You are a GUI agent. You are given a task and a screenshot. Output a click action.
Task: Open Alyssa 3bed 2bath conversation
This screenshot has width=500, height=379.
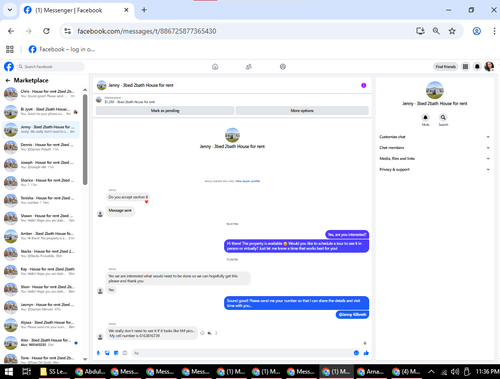click(41, 325)
